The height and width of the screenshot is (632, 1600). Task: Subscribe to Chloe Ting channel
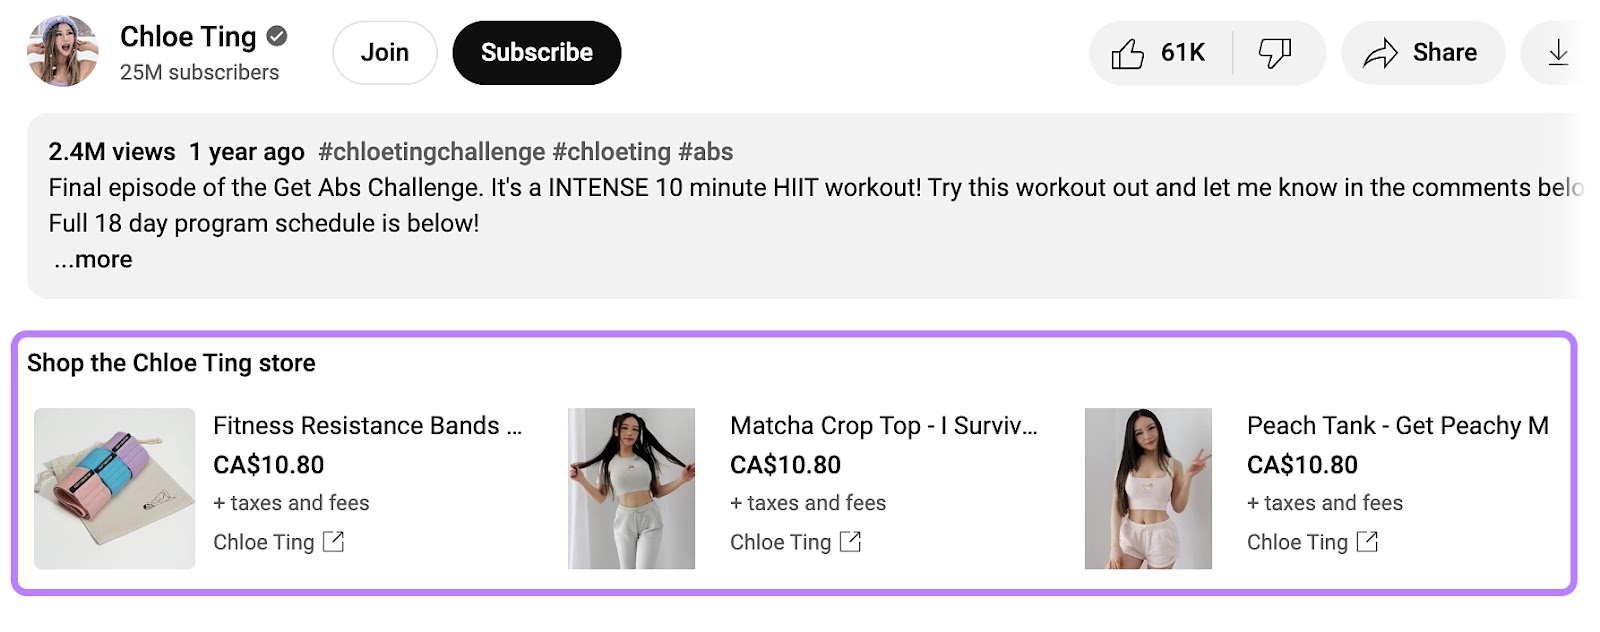(536, 53)
